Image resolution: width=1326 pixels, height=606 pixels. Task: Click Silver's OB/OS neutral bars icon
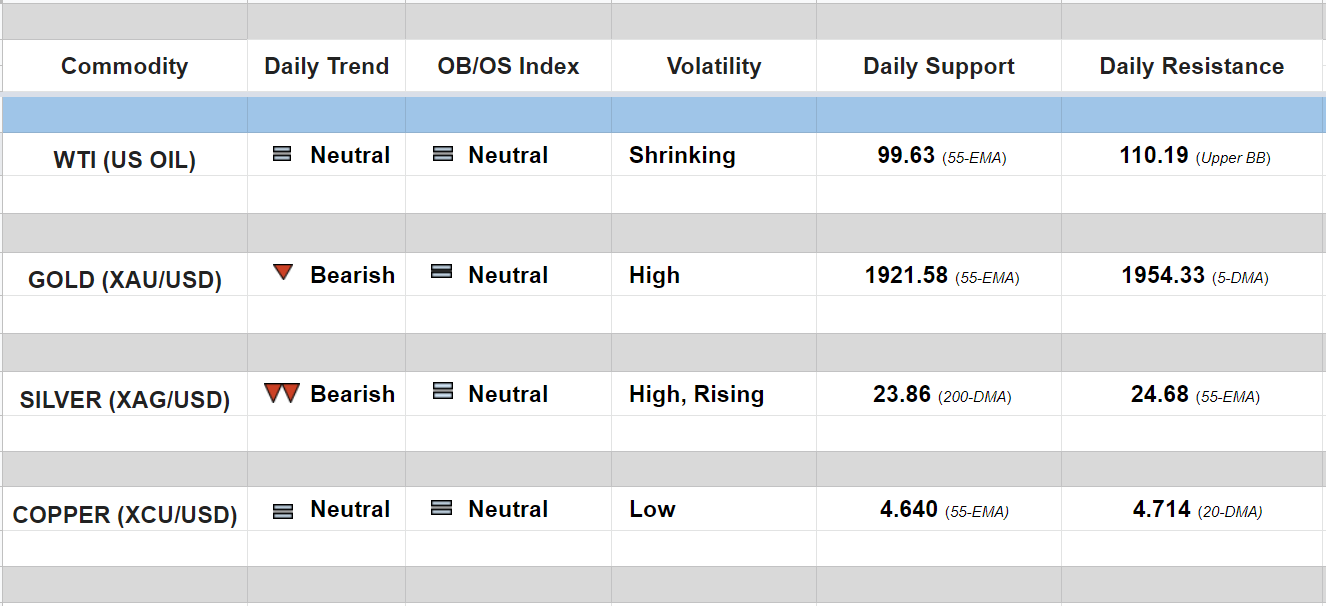[x=442, y=391]
